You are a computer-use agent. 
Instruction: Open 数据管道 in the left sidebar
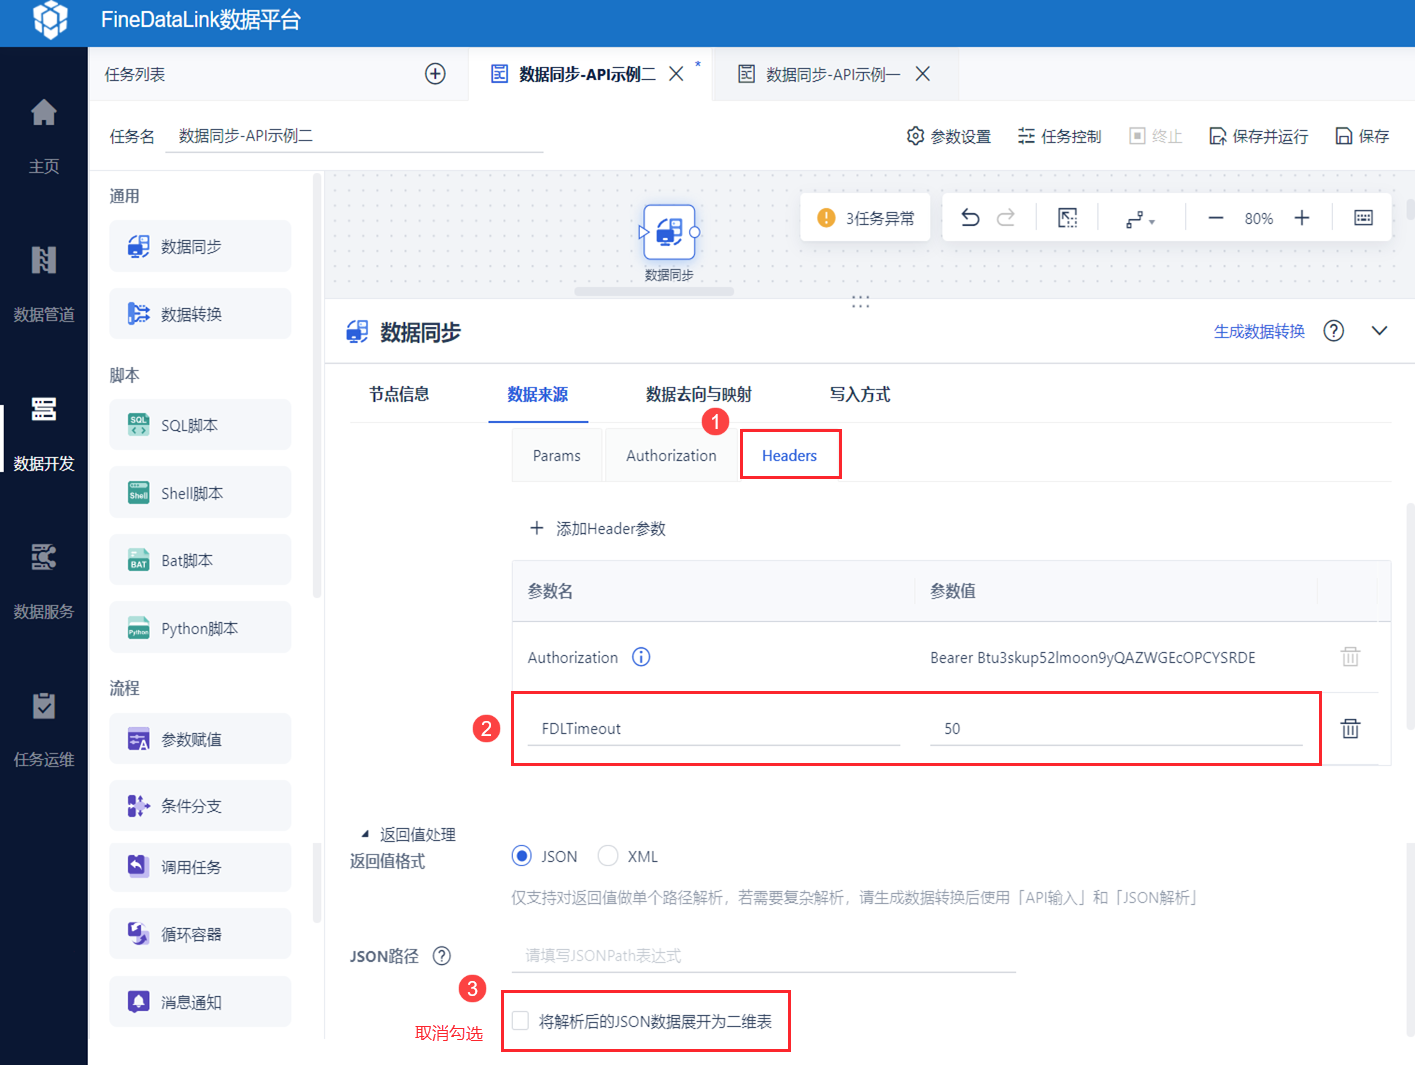pyautogui.click(x=44, y=284)
